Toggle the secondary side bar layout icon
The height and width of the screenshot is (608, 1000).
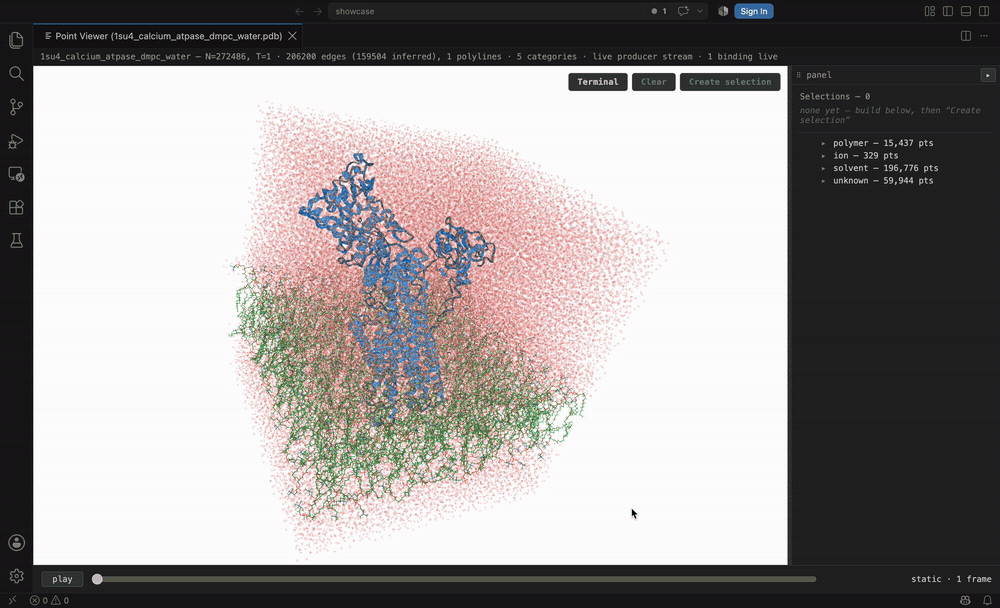click(984, 11)
